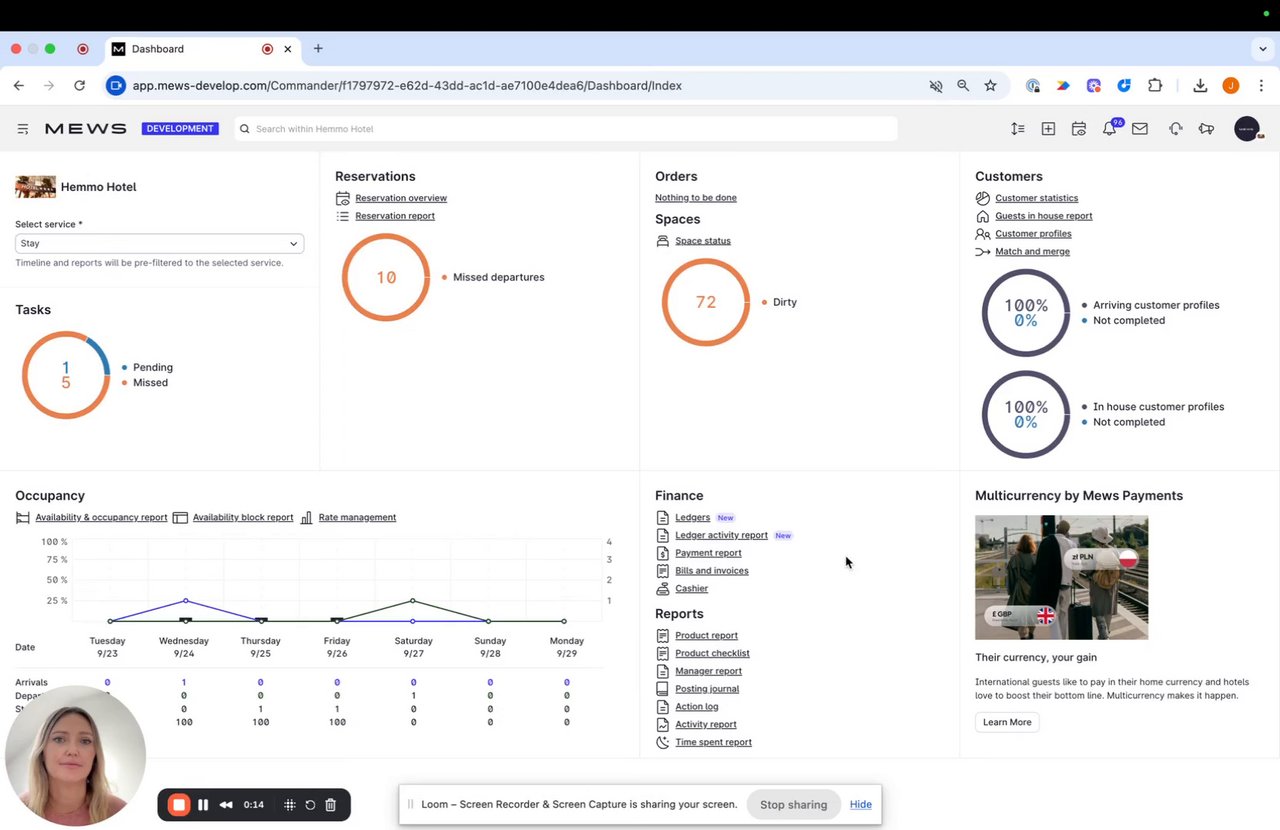Open the Manager report link

pos(708,671)
